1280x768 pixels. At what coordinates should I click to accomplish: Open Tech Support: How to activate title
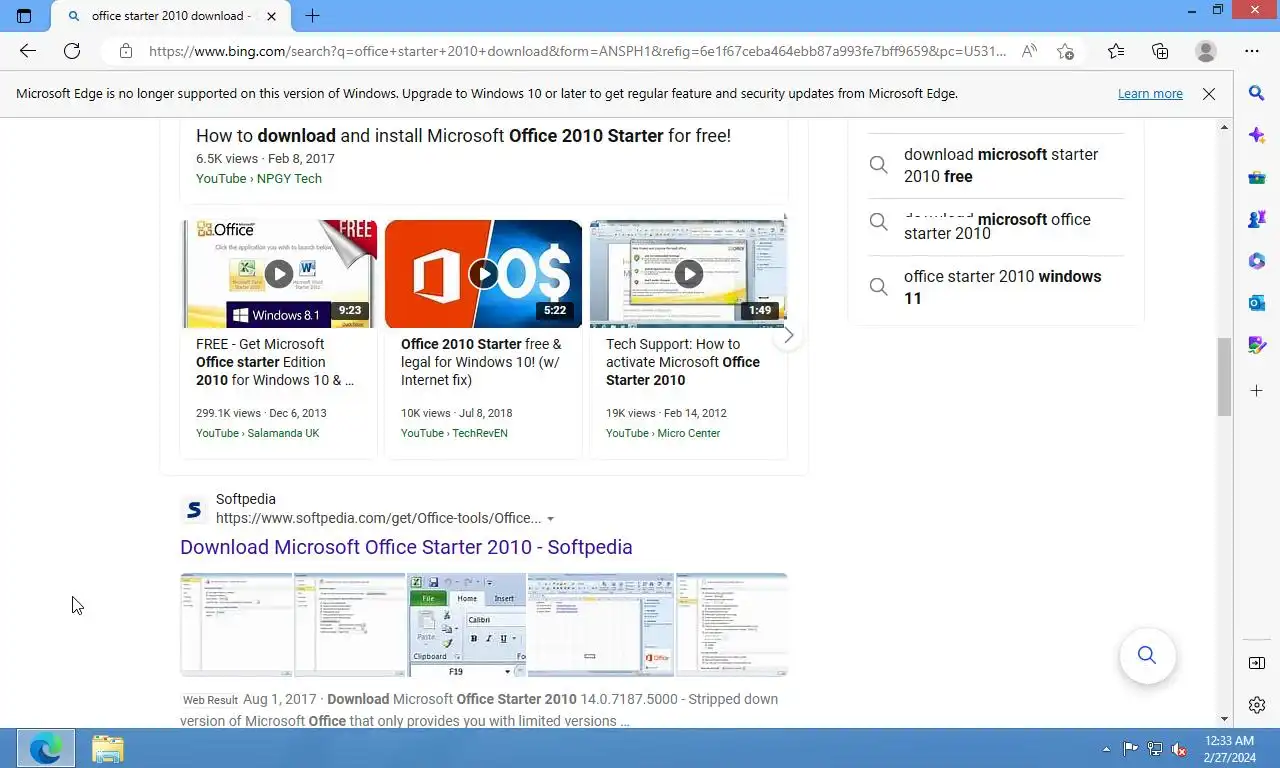click(x=683, y=362)
